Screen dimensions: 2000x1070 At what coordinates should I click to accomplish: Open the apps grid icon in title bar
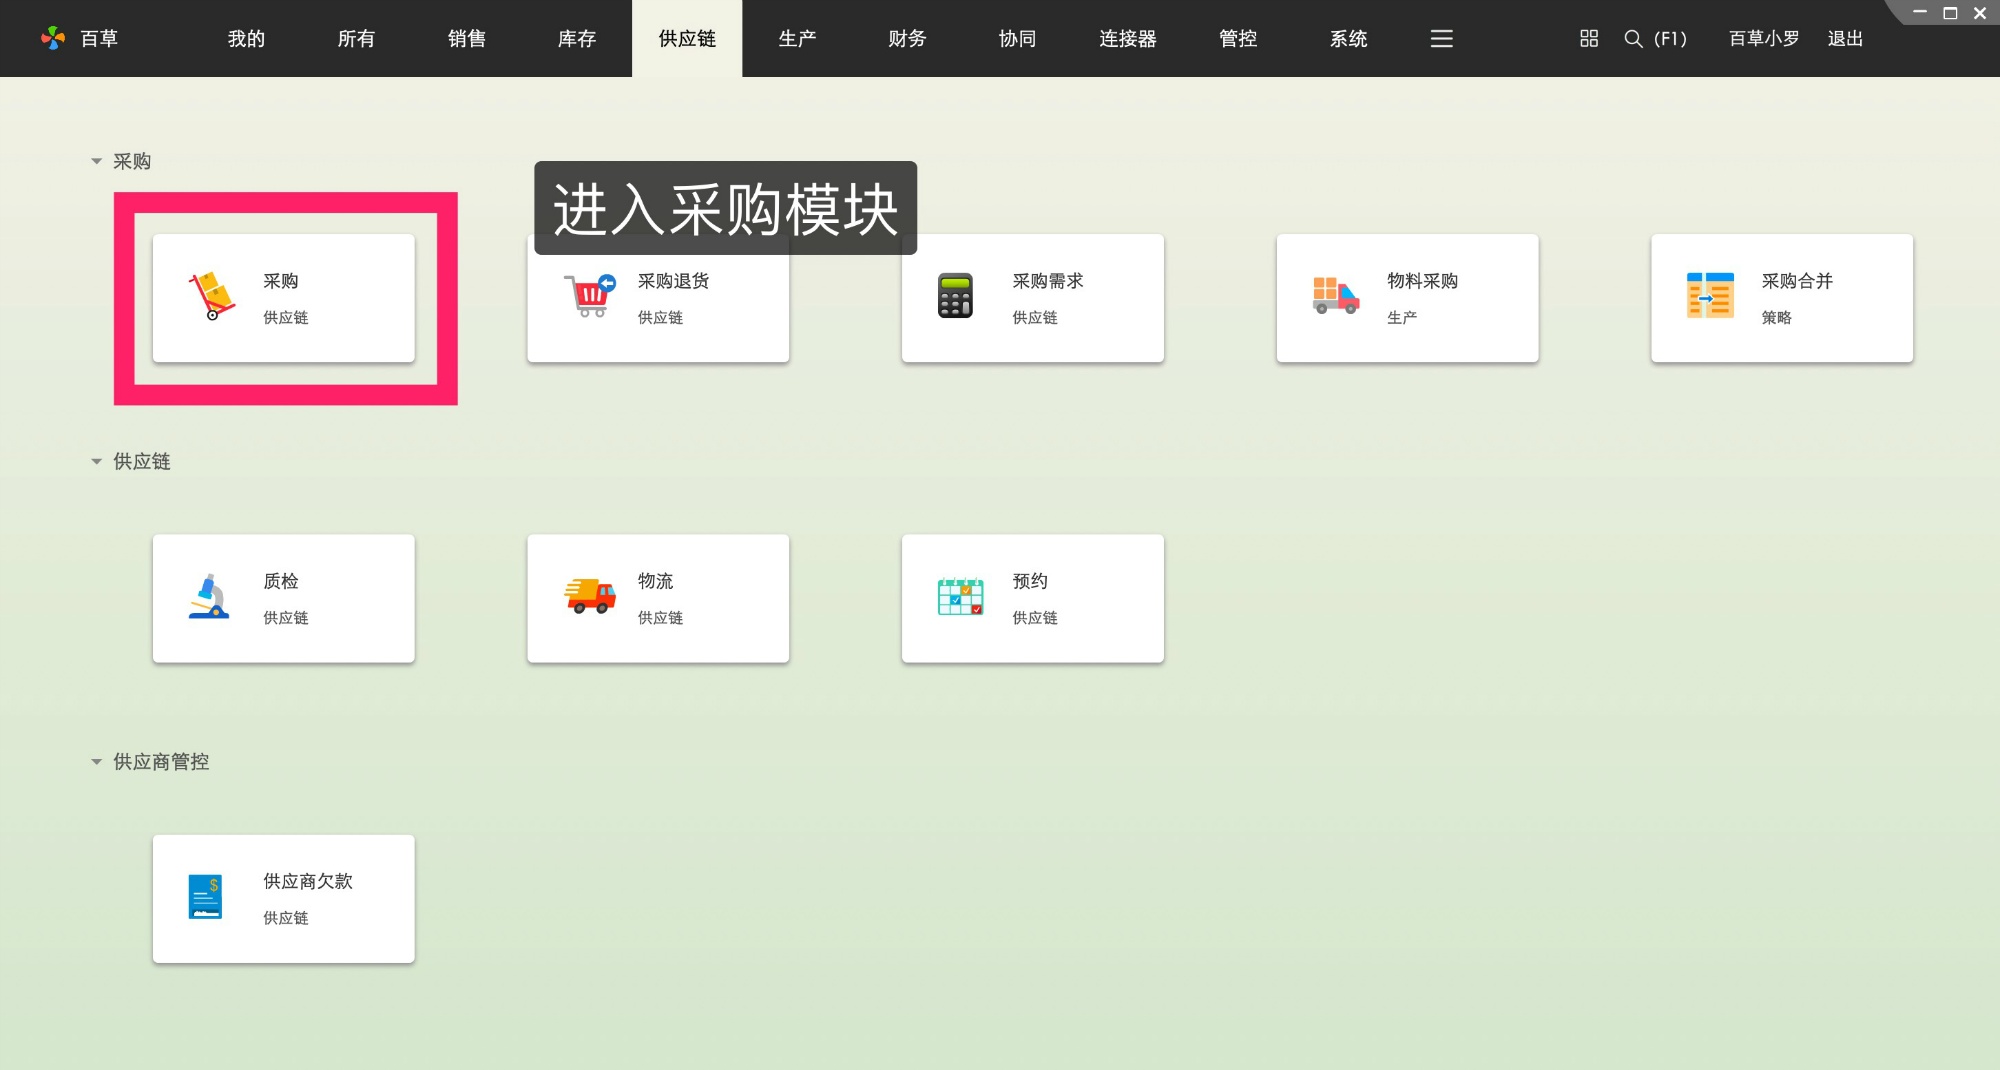pyautogui.click(x=1588, y=39)
